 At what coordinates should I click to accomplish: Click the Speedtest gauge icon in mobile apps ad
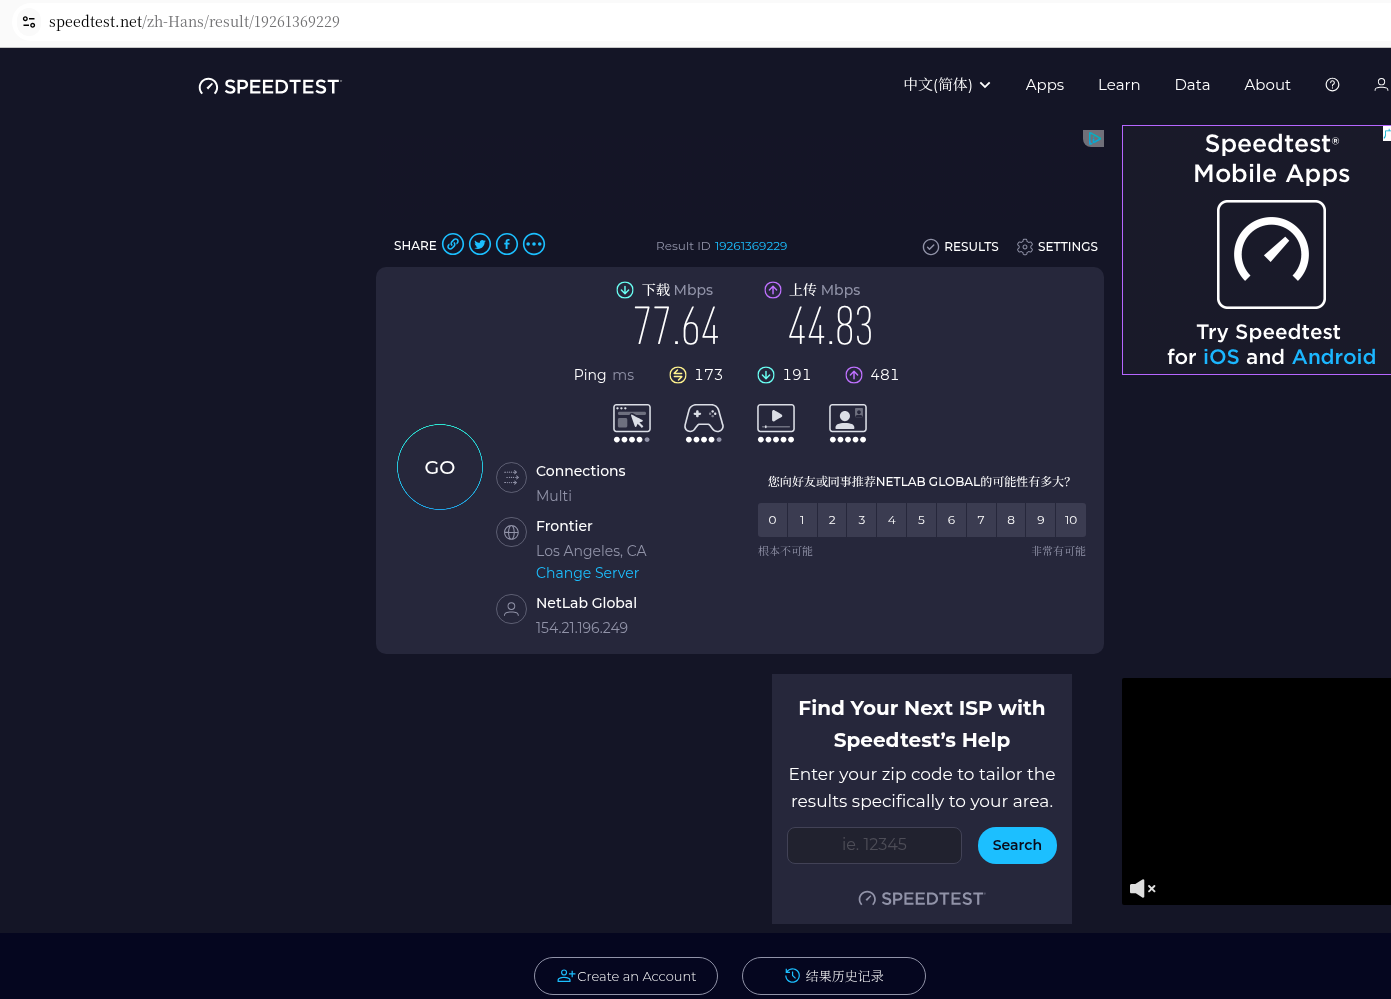(x=1271, y=254)
